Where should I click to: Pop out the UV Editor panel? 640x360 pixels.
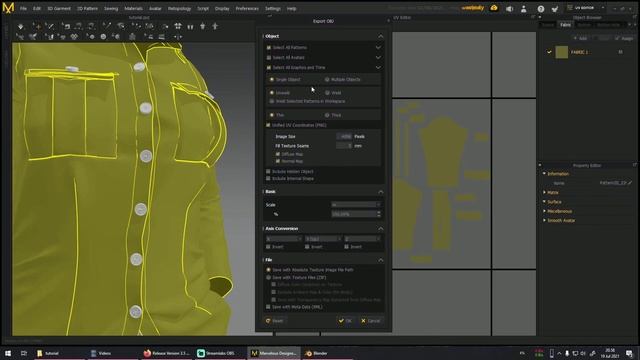pyautogui.click(x=533, y=17)
